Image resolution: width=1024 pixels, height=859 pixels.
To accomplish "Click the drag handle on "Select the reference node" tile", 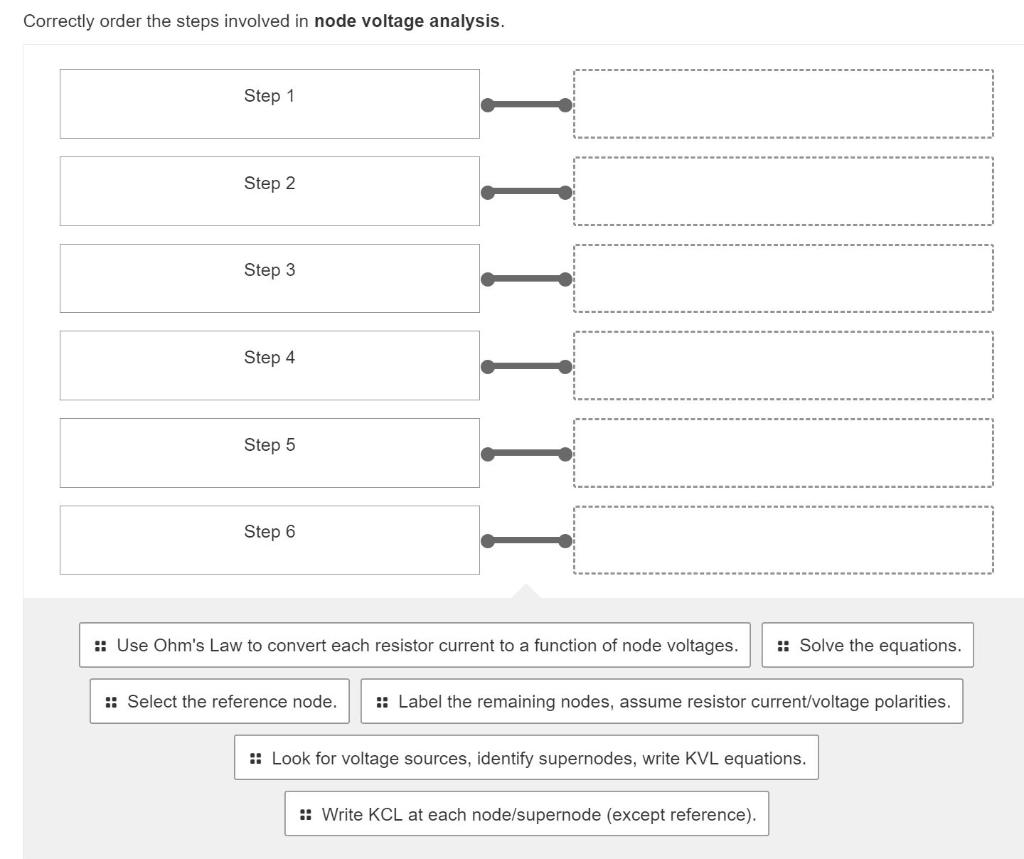I will (113, 701).
